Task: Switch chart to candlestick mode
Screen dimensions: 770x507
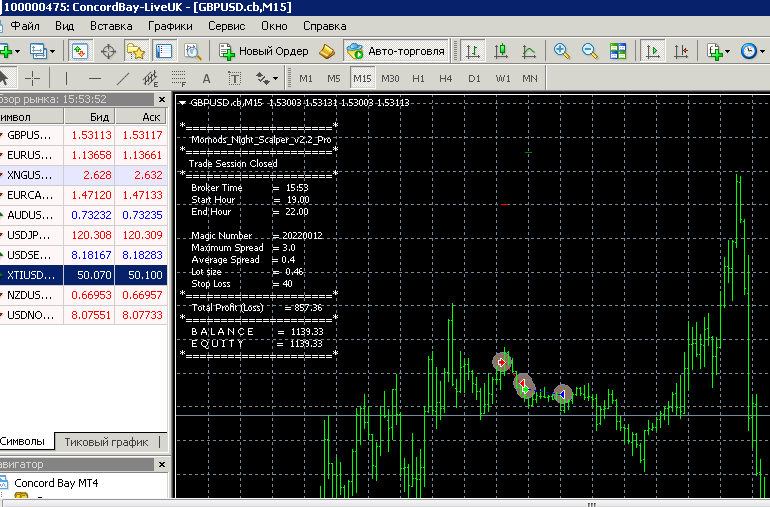Action: tap(500, 51)
